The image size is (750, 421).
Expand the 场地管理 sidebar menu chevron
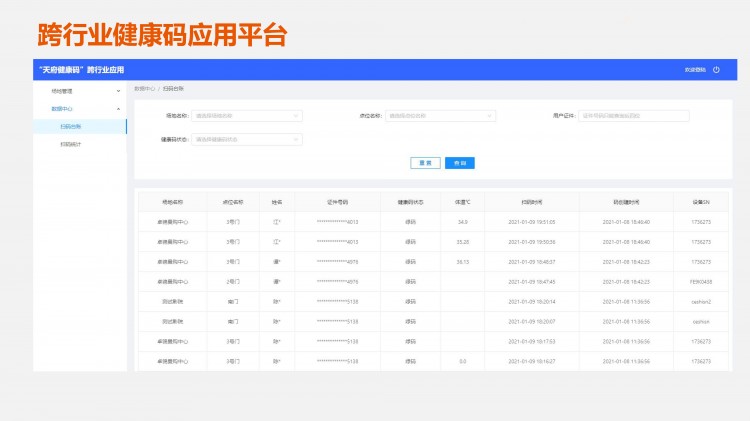point(118,91)
